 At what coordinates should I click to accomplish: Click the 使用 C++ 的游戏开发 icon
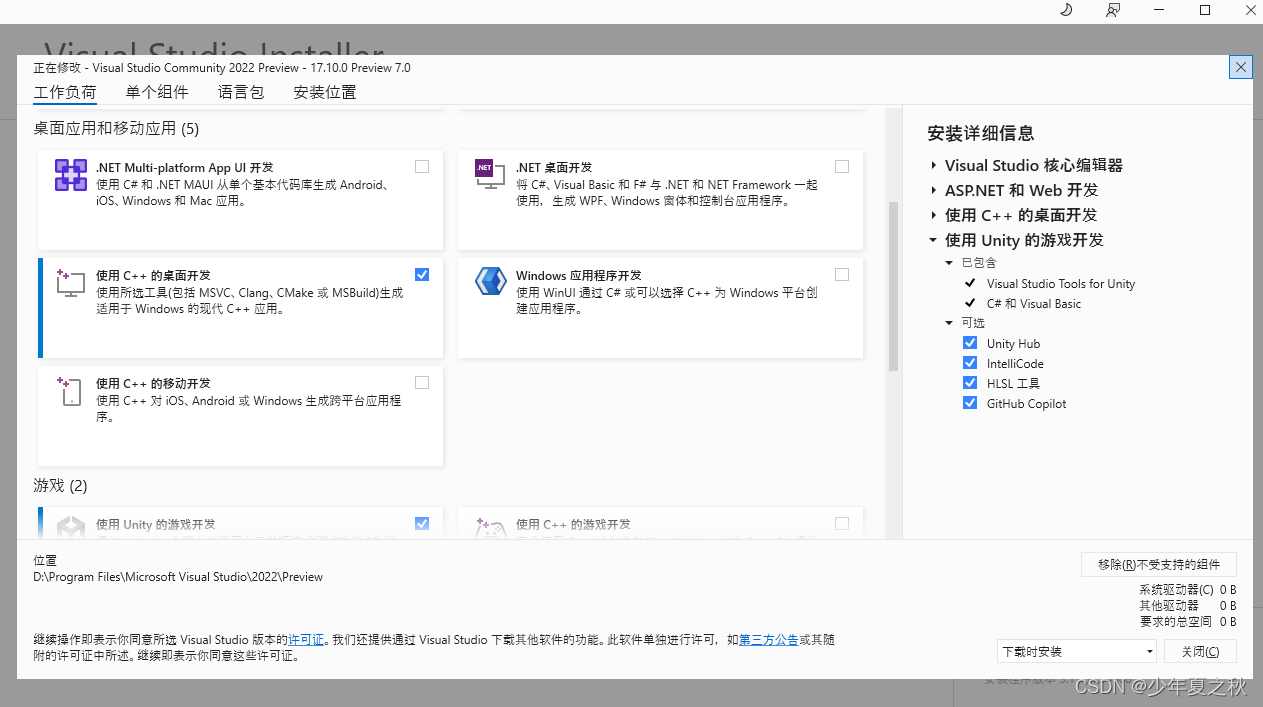490,528
